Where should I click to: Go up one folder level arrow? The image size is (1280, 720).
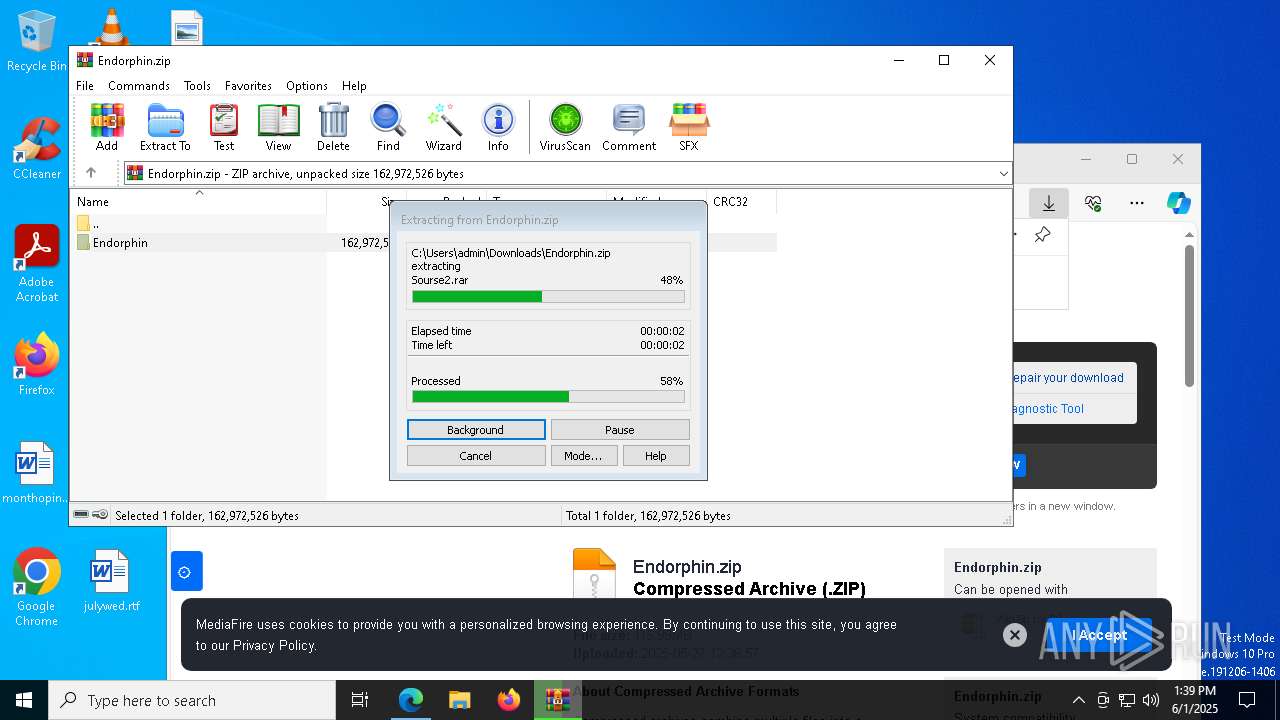[91, 173]
